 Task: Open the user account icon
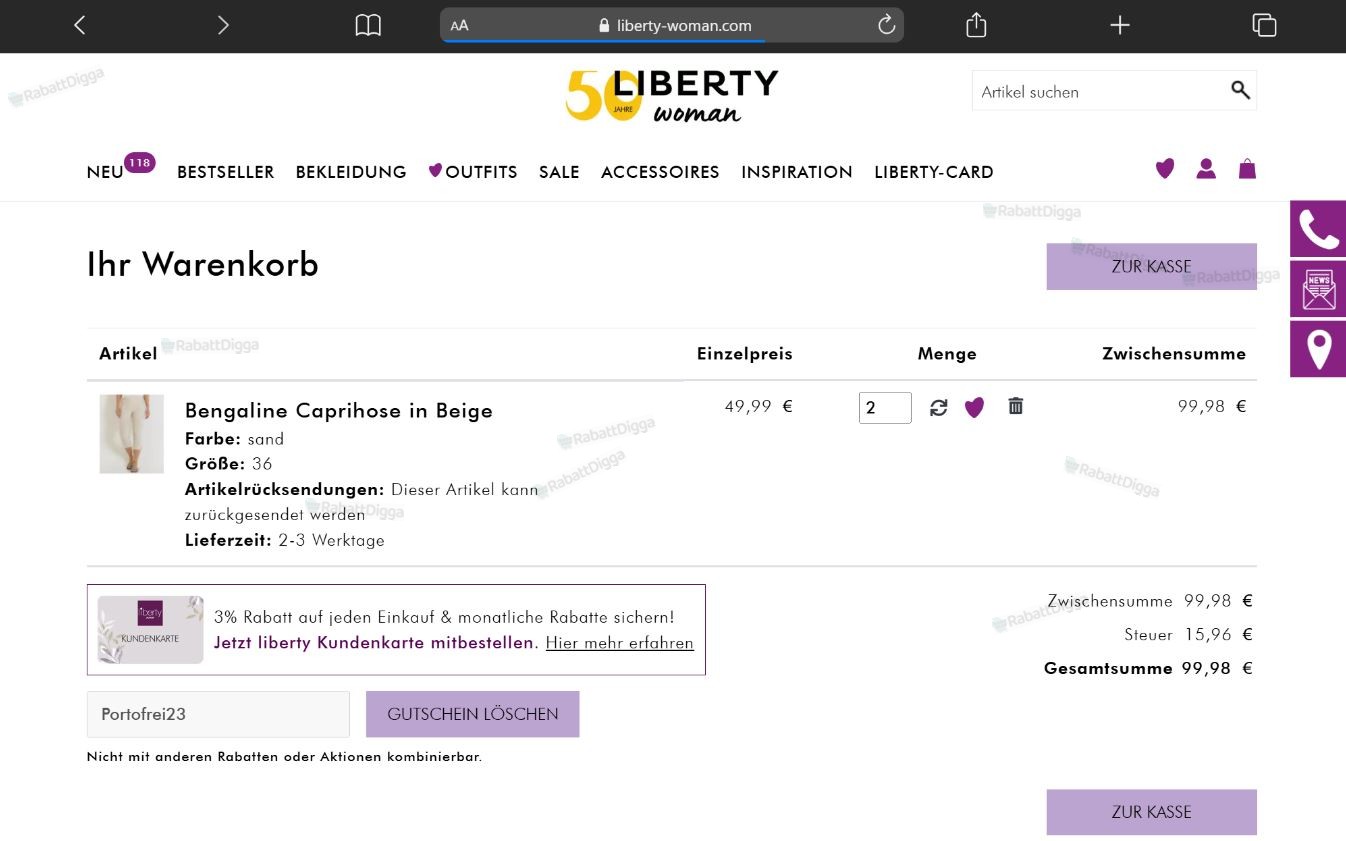click(1206, 169)
